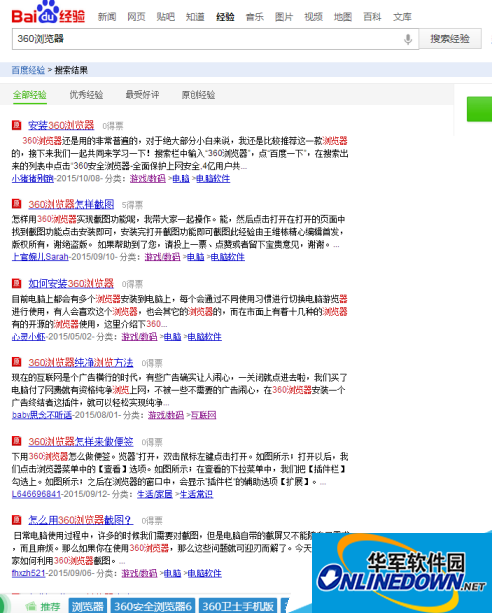Image resolution: width=492 pixels, height=613 pixels.
Task: Click 互联网 category under 360浏览器纯净浏览方法
Action: (203, 415)
